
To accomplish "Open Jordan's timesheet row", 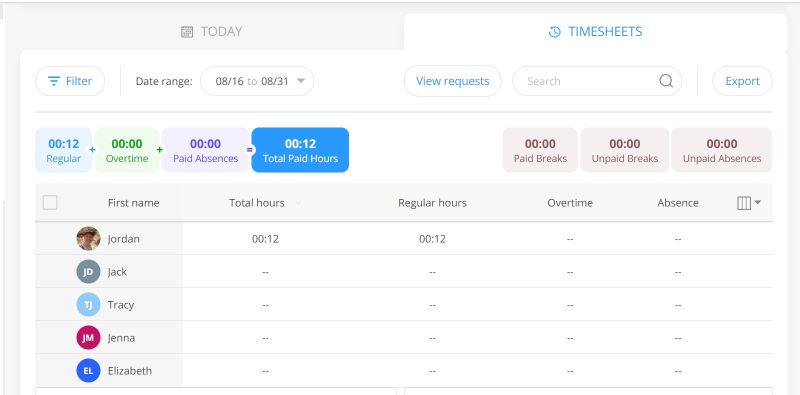I will (x=404, y=238).
